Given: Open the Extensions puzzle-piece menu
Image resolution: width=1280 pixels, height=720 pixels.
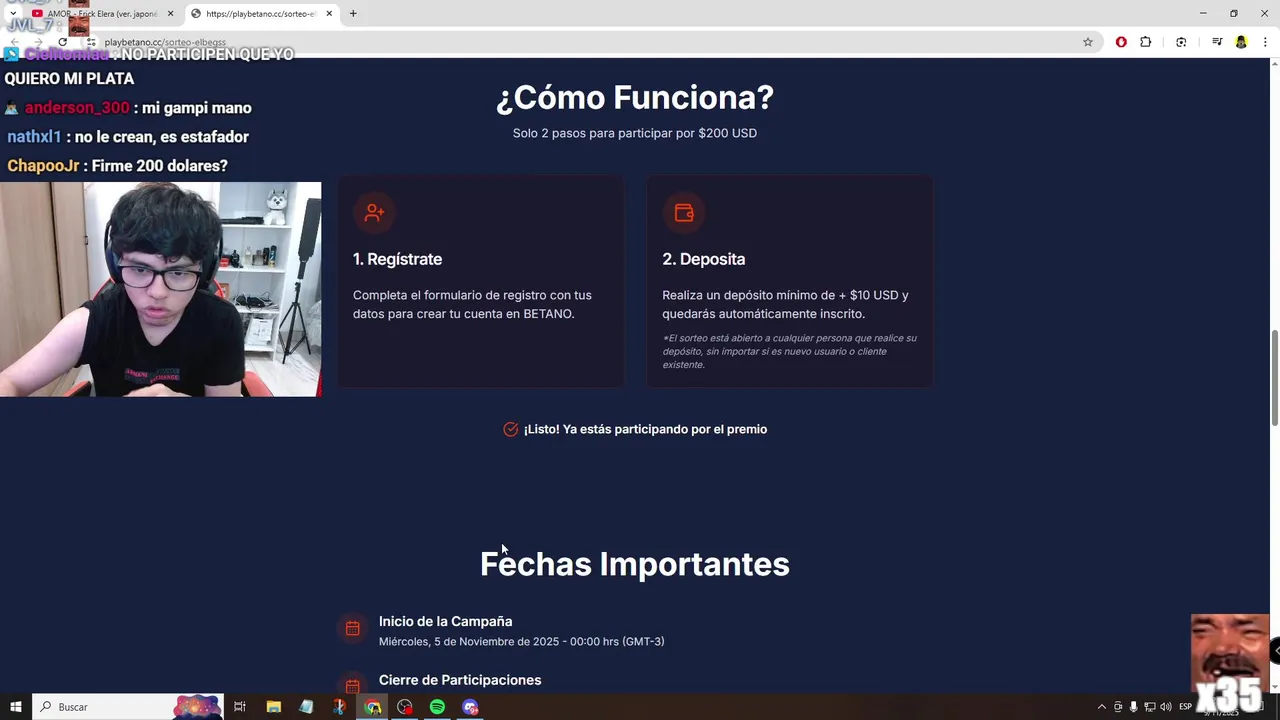Looking at the screenshot, I should (1146, 42).
